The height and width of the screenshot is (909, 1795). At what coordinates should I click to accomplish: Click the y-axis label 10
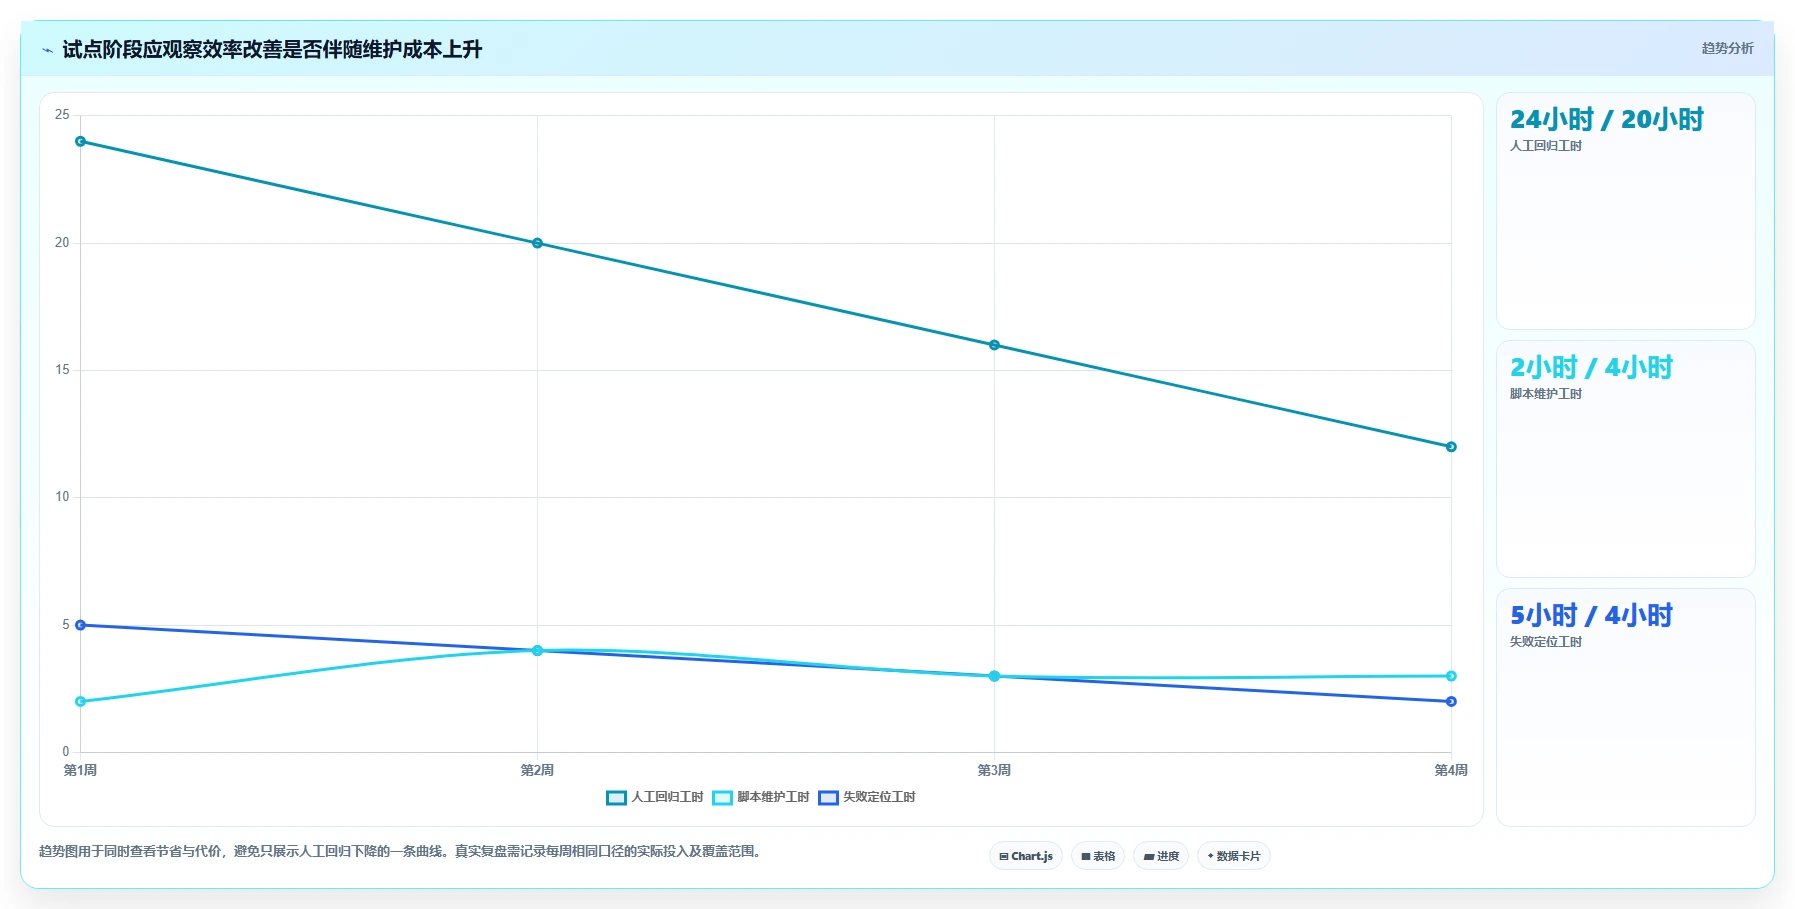pos(62,497)
